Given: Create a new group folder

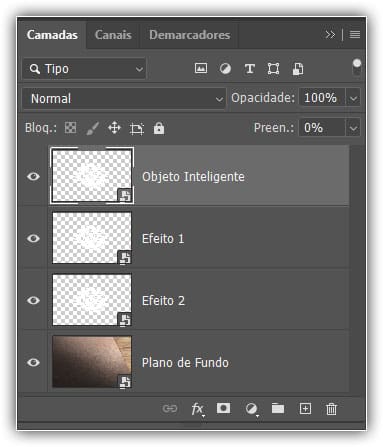Looking at the screenshot, I should [278, 408].
